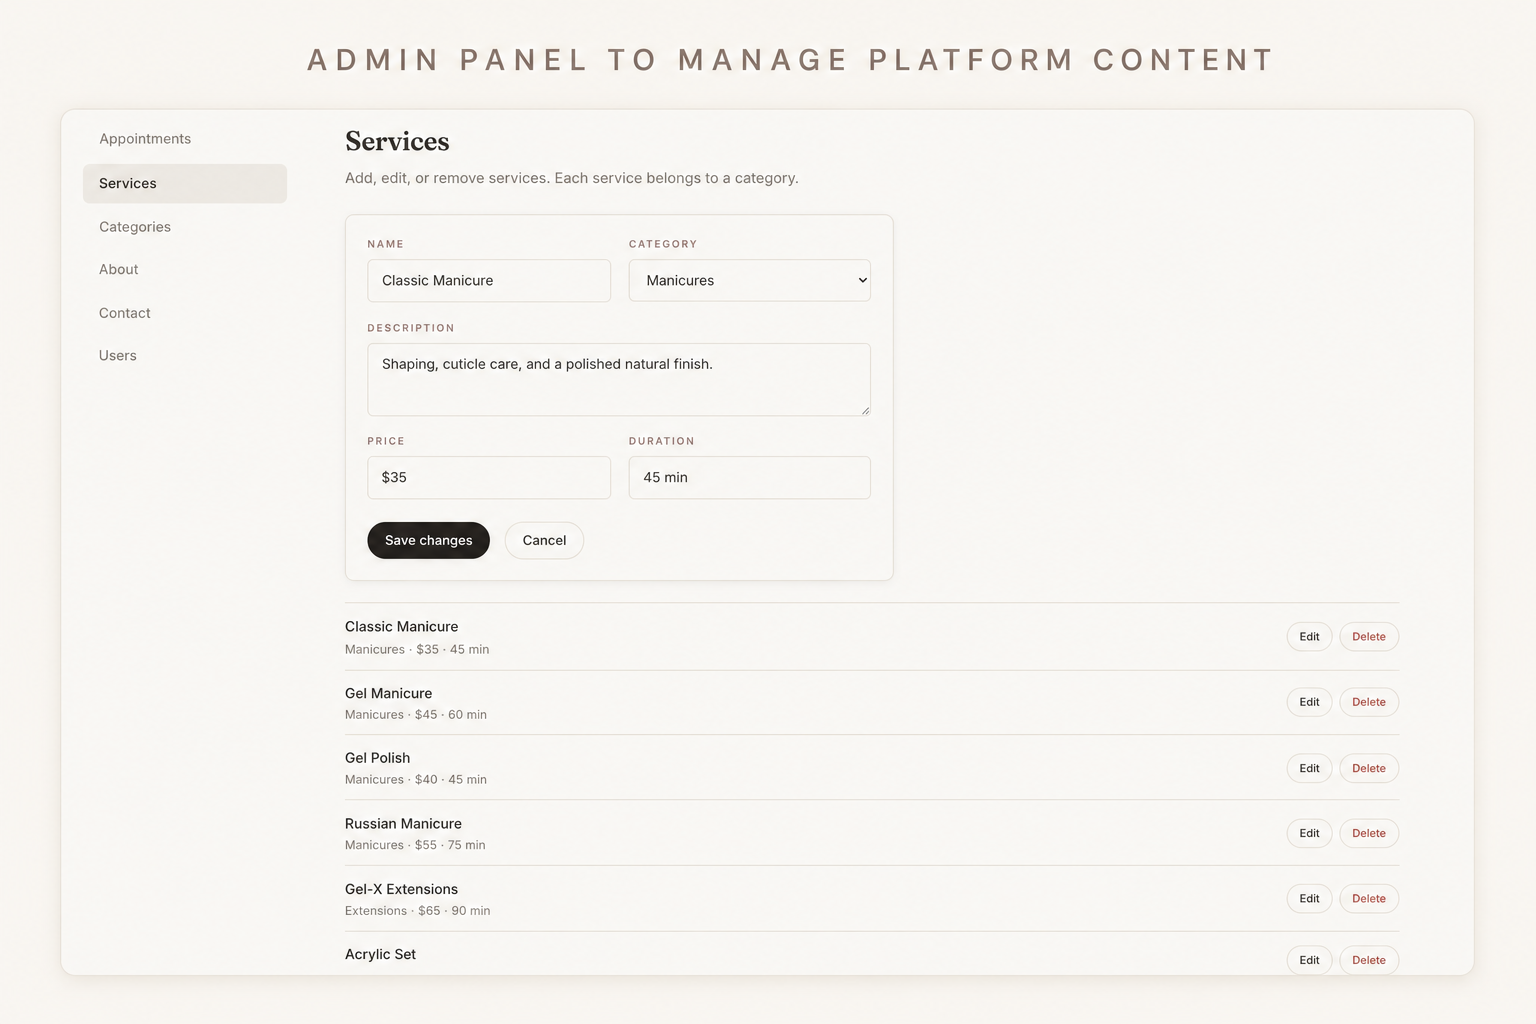The image size is (1536, 1024).
Task: Delete the Russian Manicure service
Action: tap(1369, 833)
